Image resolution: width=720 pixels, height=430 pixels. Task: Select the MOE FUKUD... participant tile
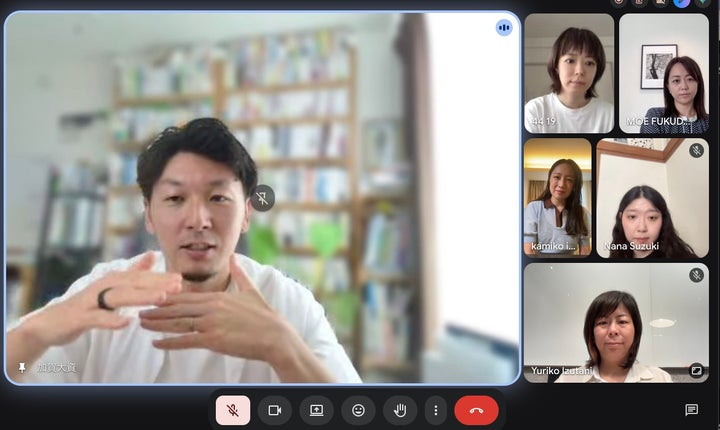pyautogui.click(x=664, y=74)
